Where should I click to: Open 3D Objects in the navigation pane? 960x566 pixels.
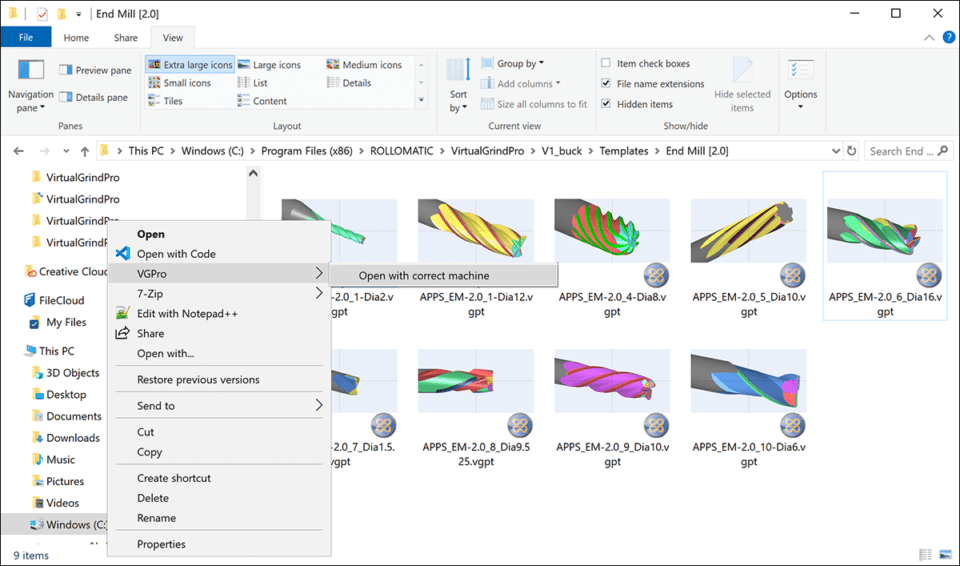(x=65, y=372)
